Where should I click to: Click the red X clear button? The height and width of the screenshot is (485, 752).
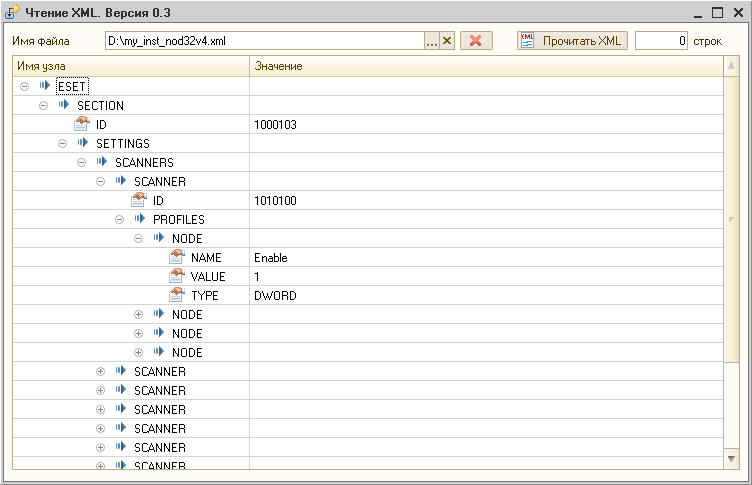[x=476, y=41]
